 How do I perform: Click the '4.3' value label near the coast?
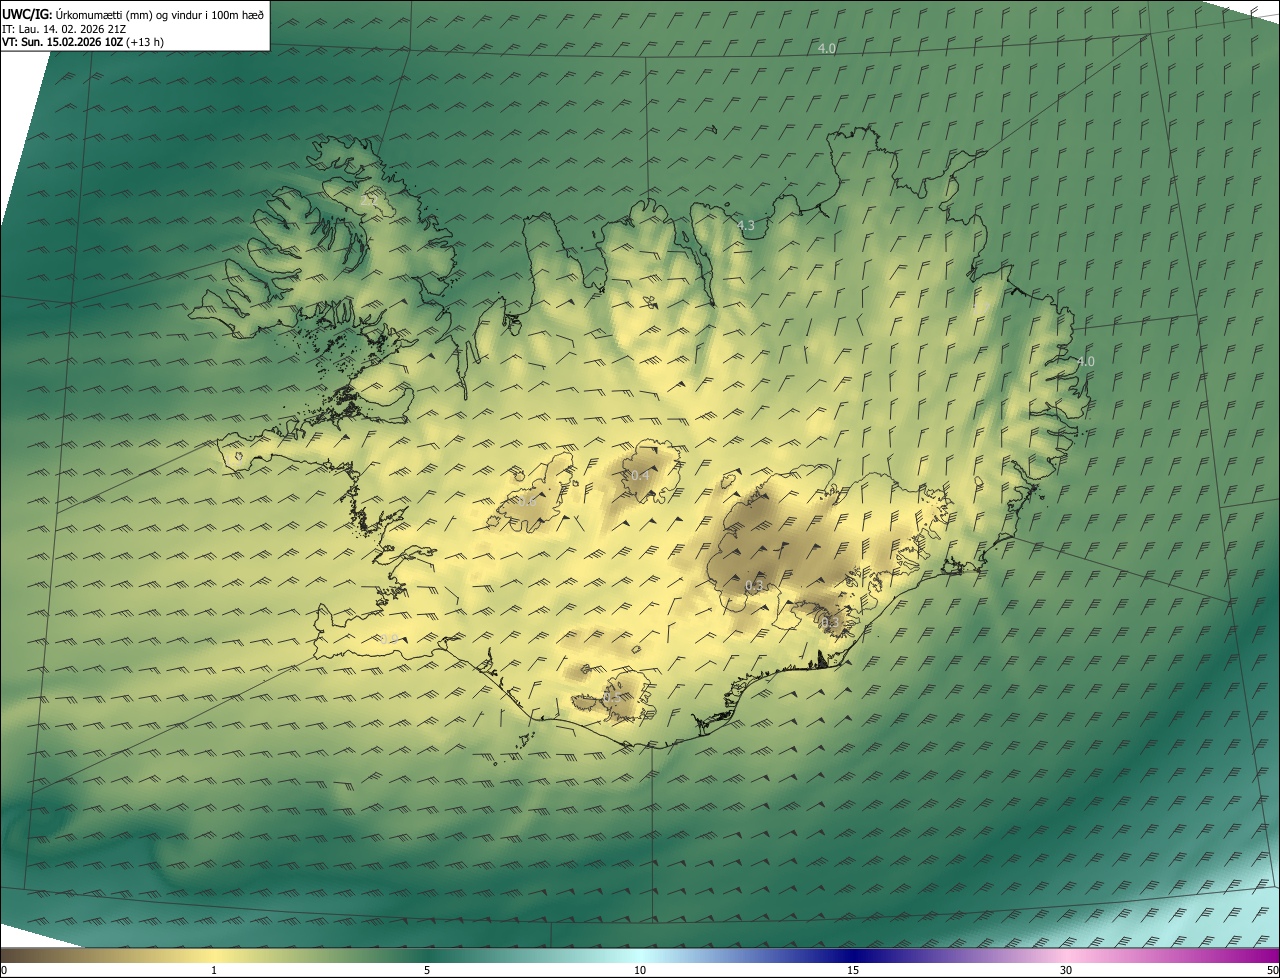(746, 226)
